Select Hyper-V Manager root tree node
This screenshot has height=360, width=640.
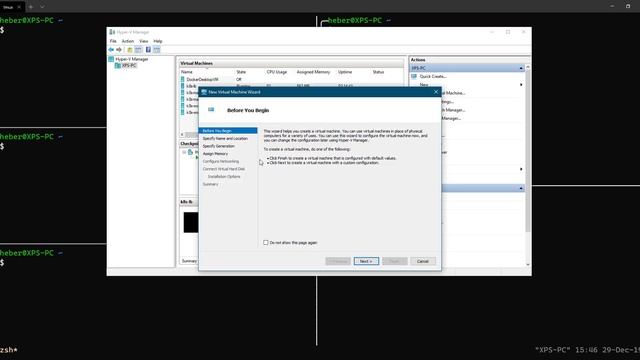132,59
